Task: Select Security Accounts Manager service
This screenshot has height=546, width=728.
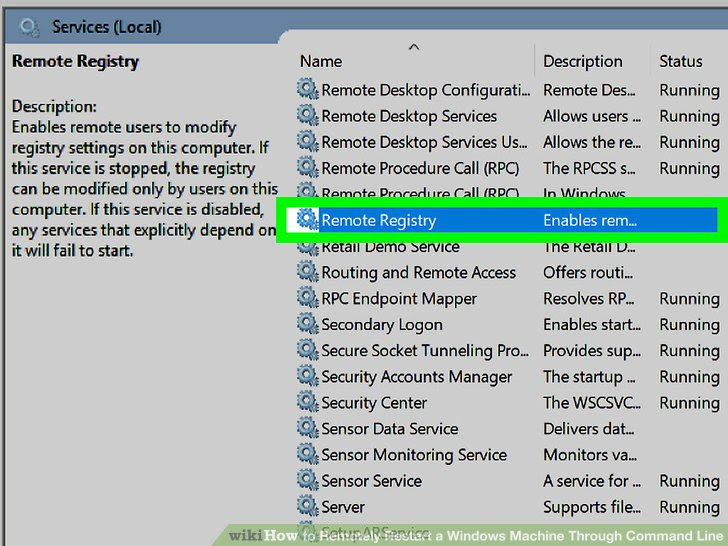Action: click(x=416, y=377)
